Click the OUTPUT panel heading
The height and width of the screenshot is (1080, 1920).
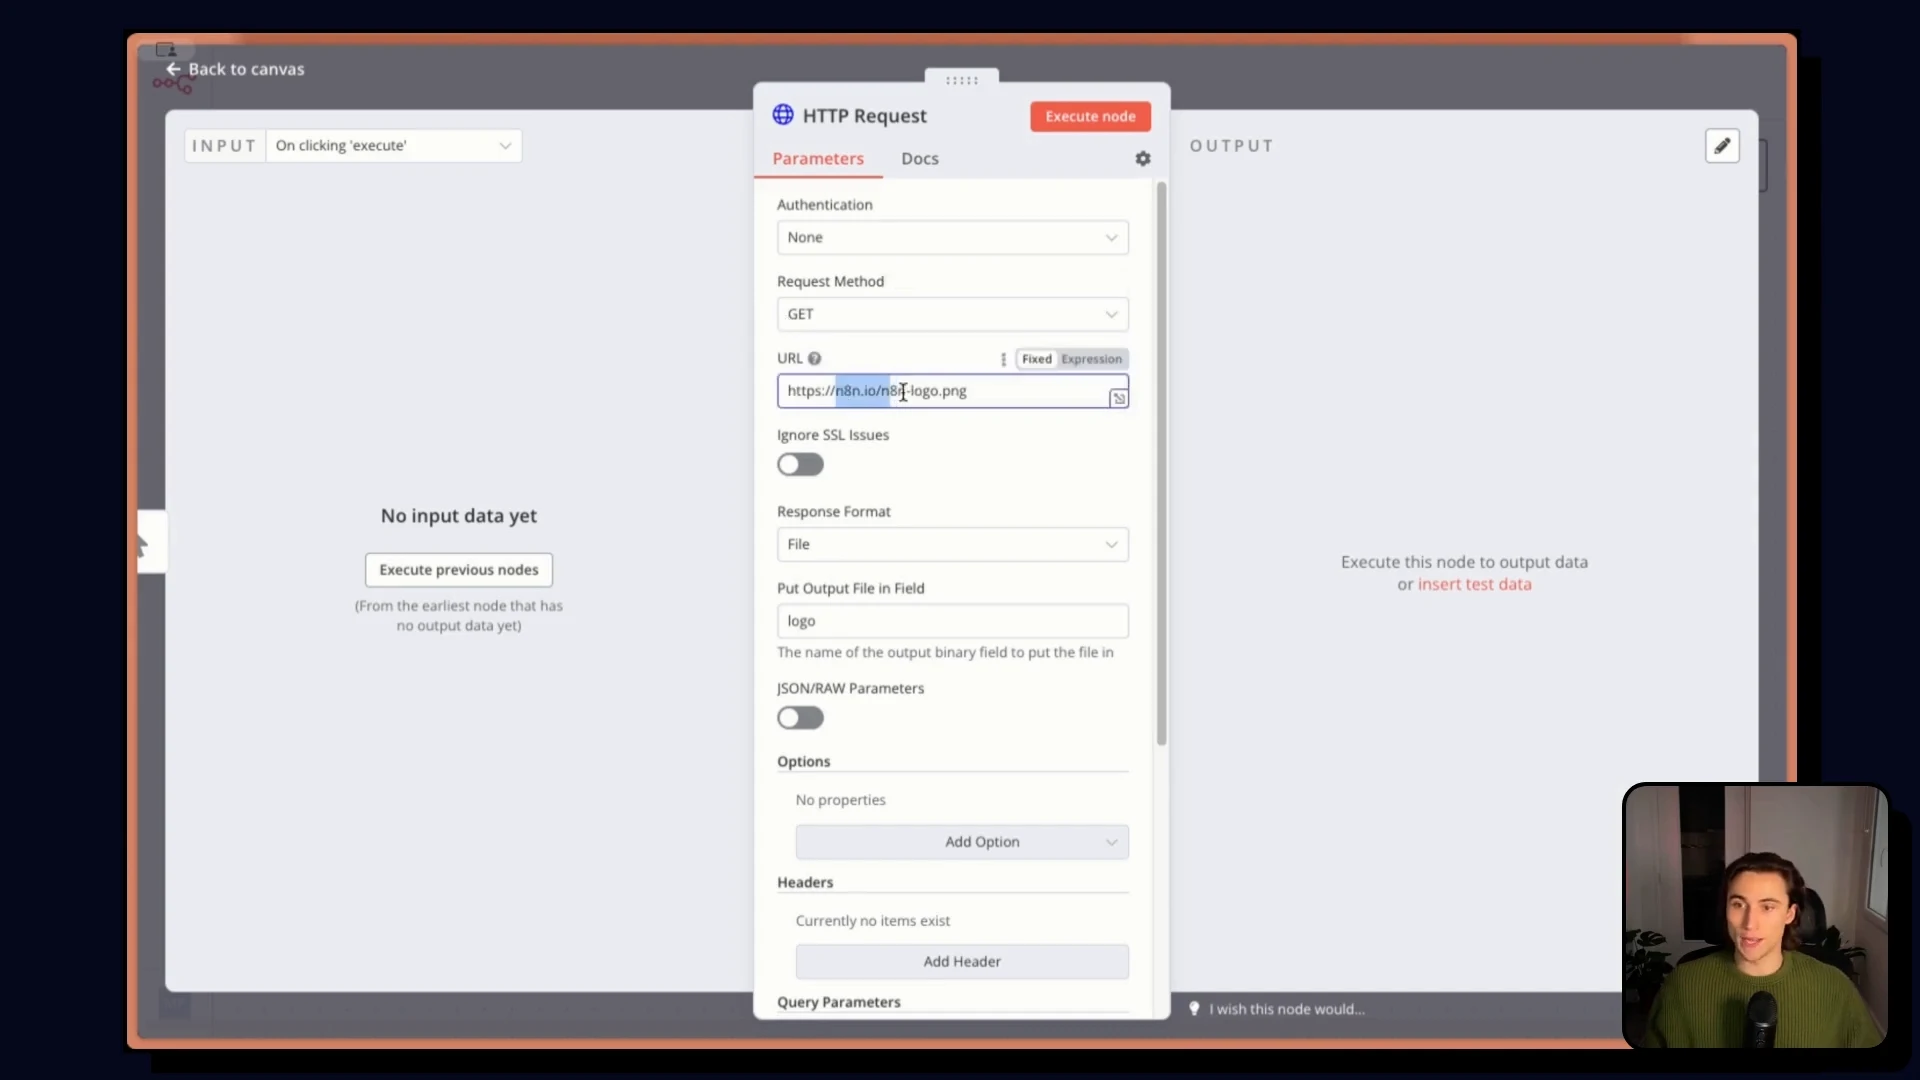[1232, 146]
